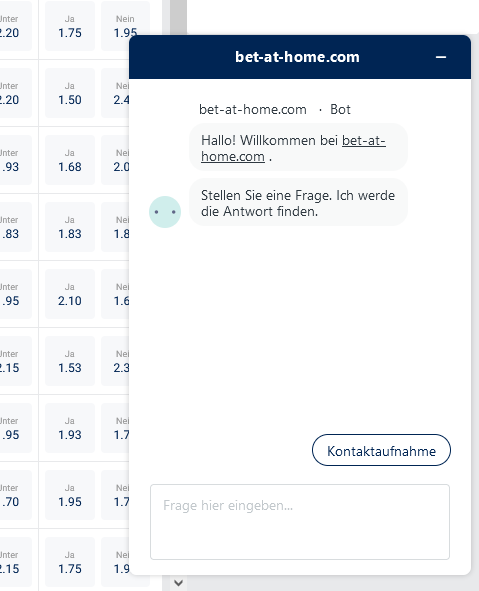Open the Kontaktaufnahme contact option
Image resolution: width=479 pixels, height=591 pixels.
coord(381,450)
